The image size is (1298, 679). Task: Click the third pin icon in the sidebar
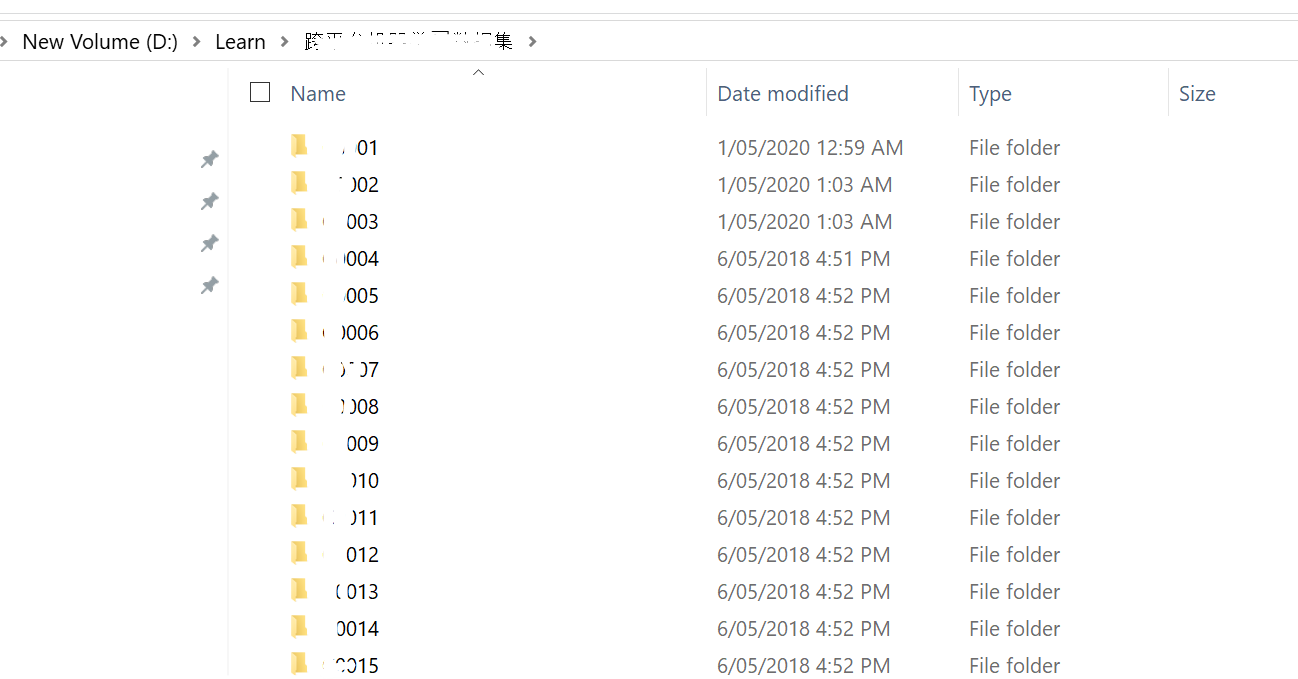(210, 243)
